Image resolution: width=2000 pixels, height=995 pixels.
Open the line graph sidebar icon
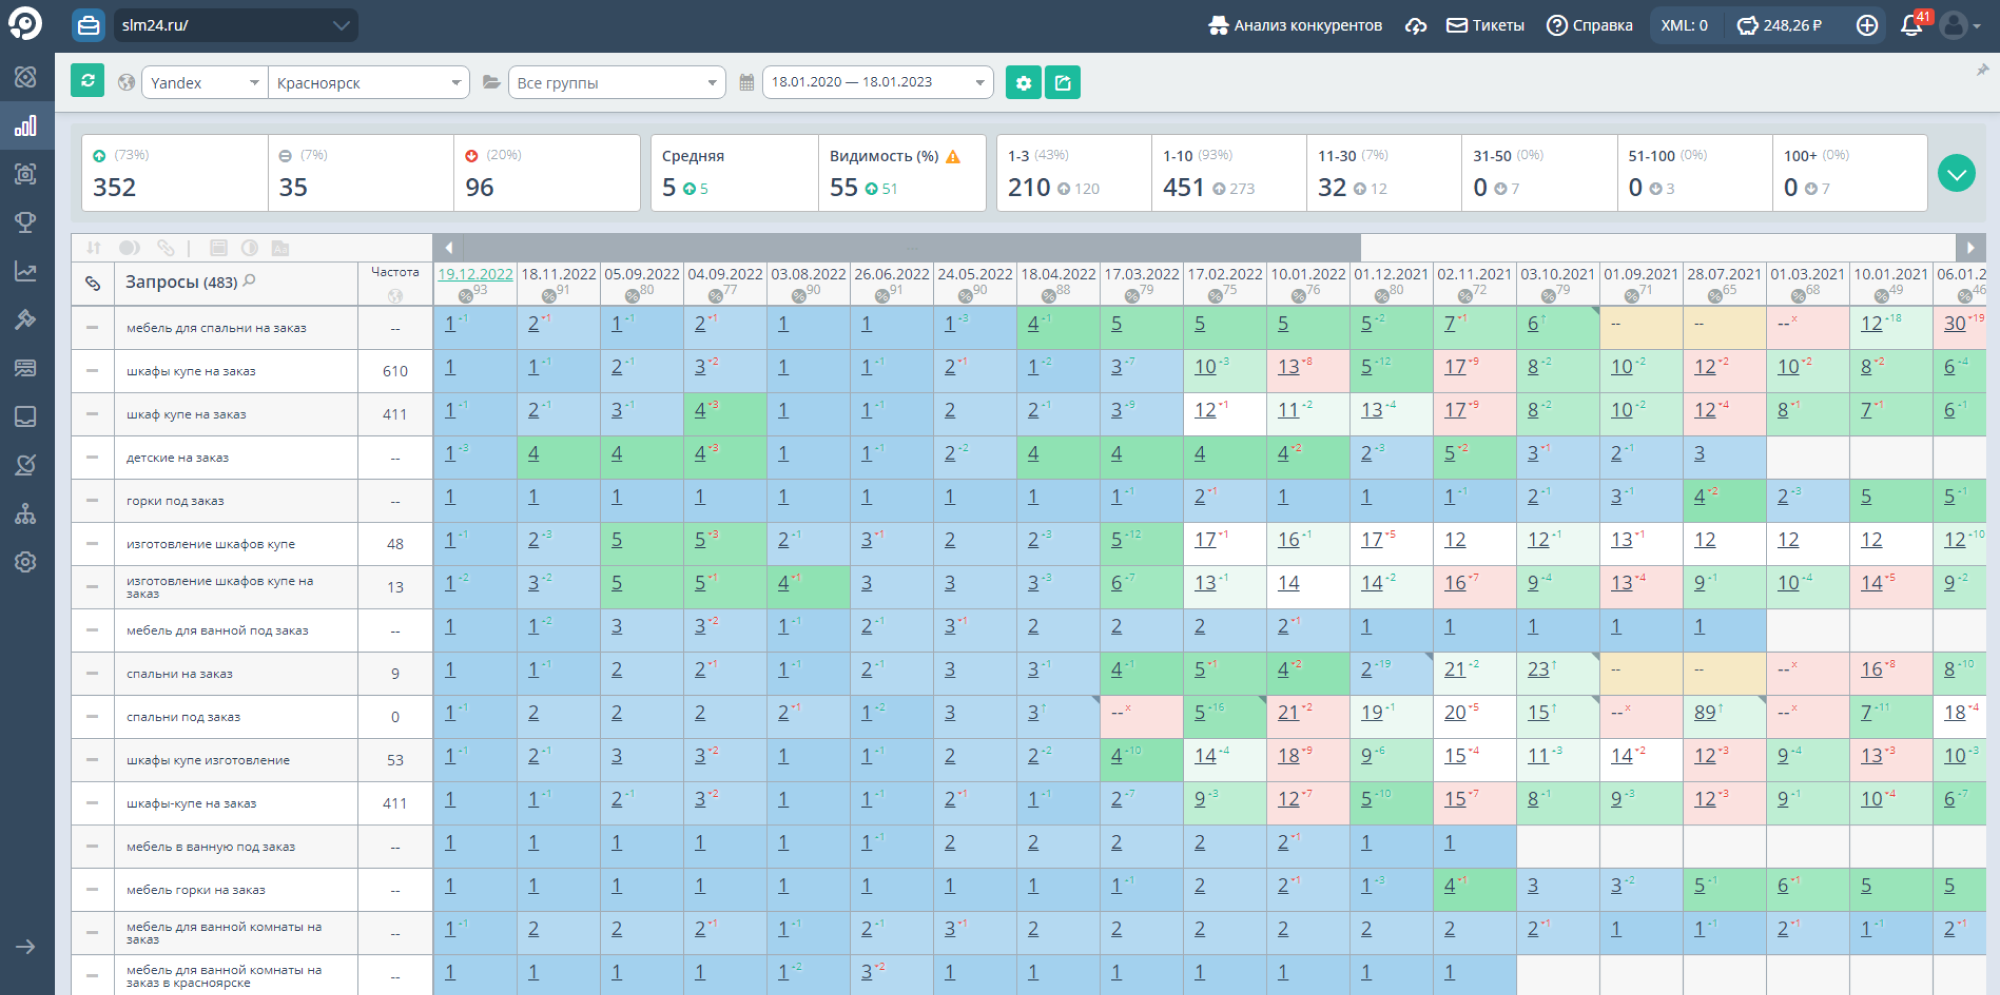point(26,271)
